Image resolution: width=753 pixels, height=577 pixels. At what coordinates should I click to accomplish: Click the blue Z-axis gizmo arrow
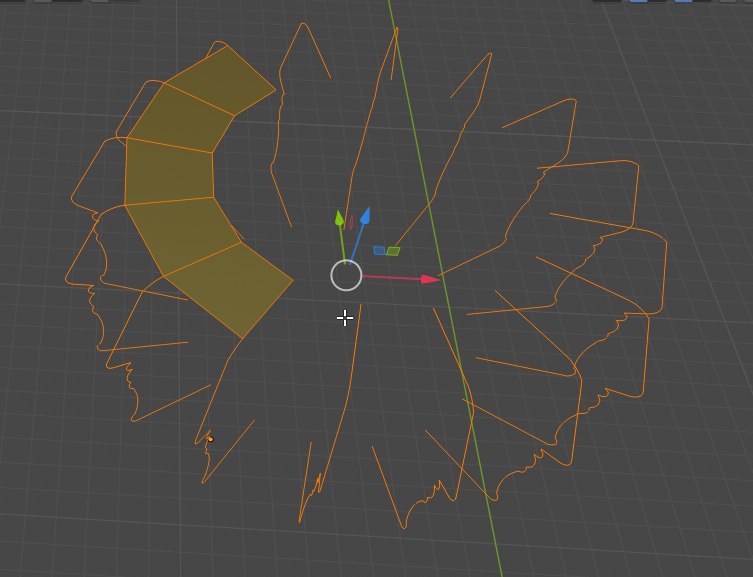coord(365,216)
